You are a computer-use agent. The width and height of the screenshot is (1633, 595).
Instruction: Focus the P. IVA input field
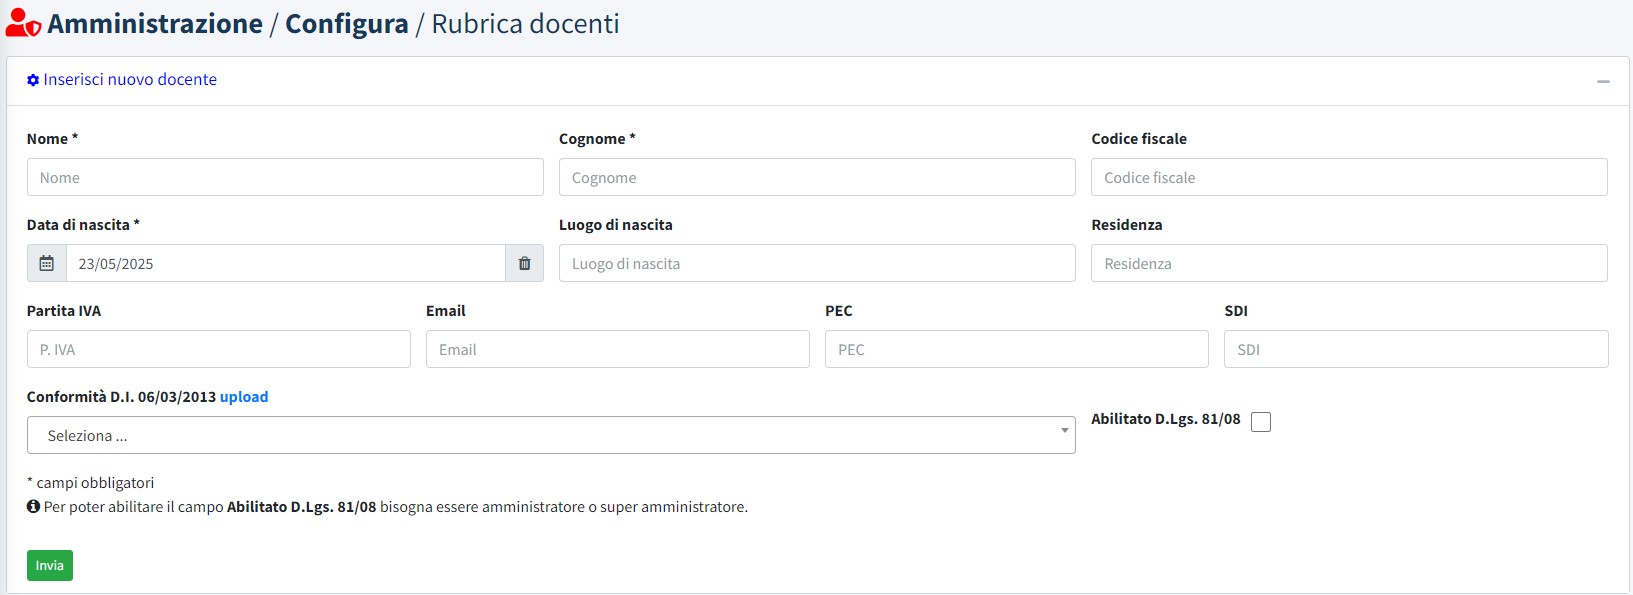[219, 349]
